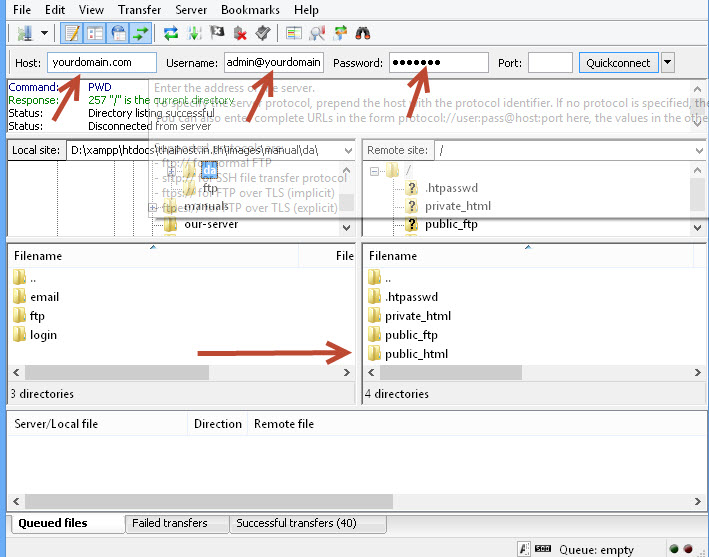Image resolution: width=709 pixels, height=557 pixels.
Task: Open the Server menu
Action: tap(191, 9)
